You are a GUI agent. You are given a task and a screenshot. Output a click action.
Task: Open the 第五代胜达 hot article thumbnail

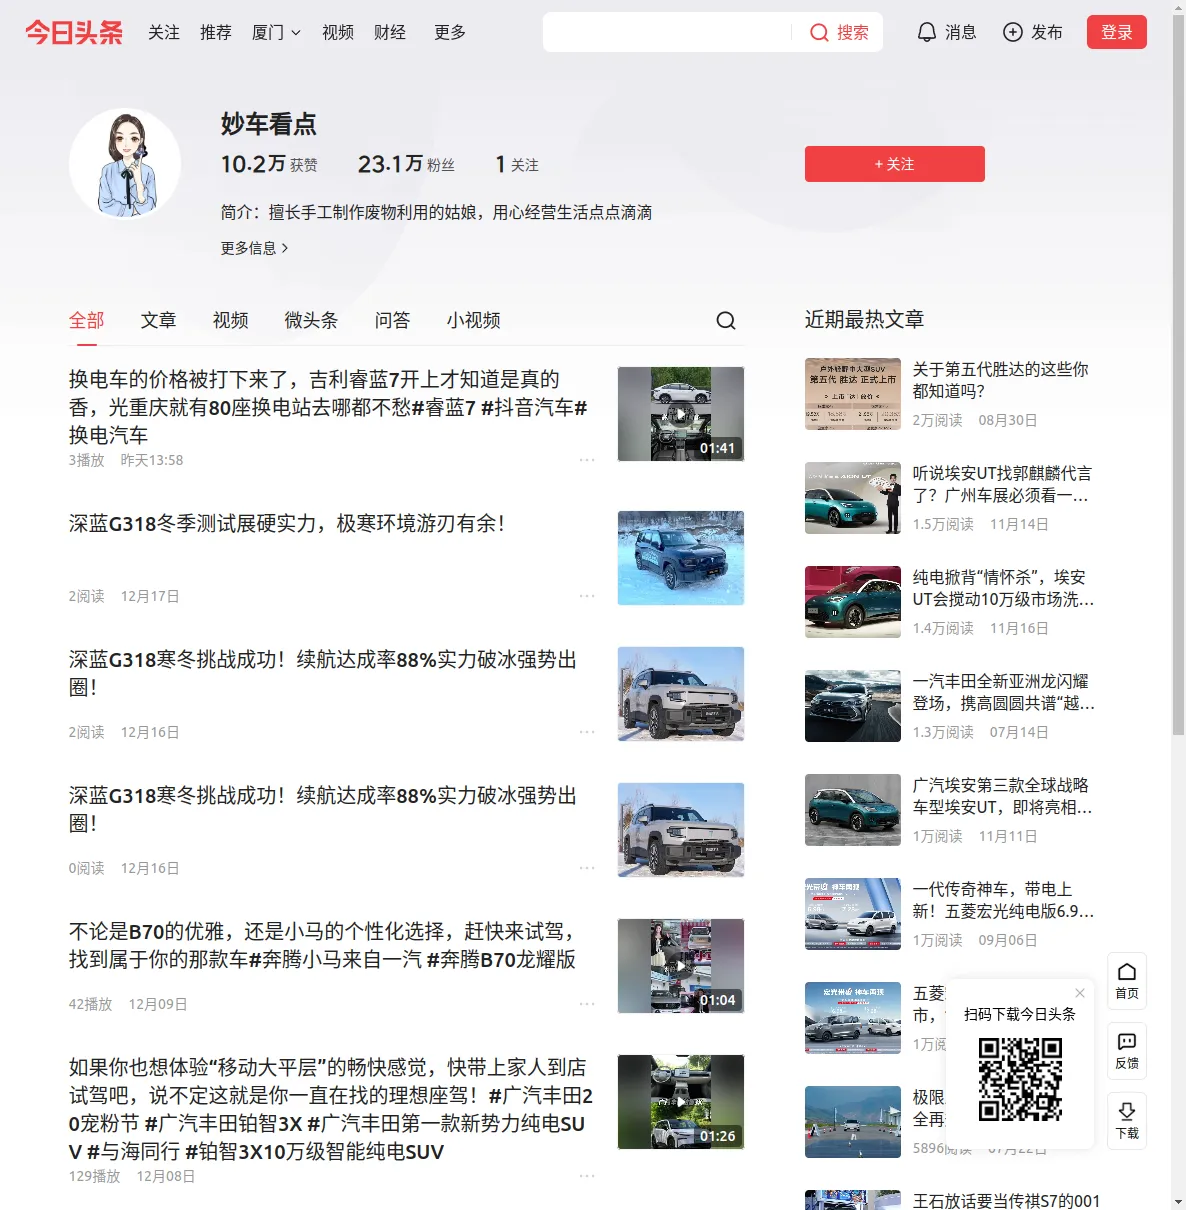click(x=853, y=394)
